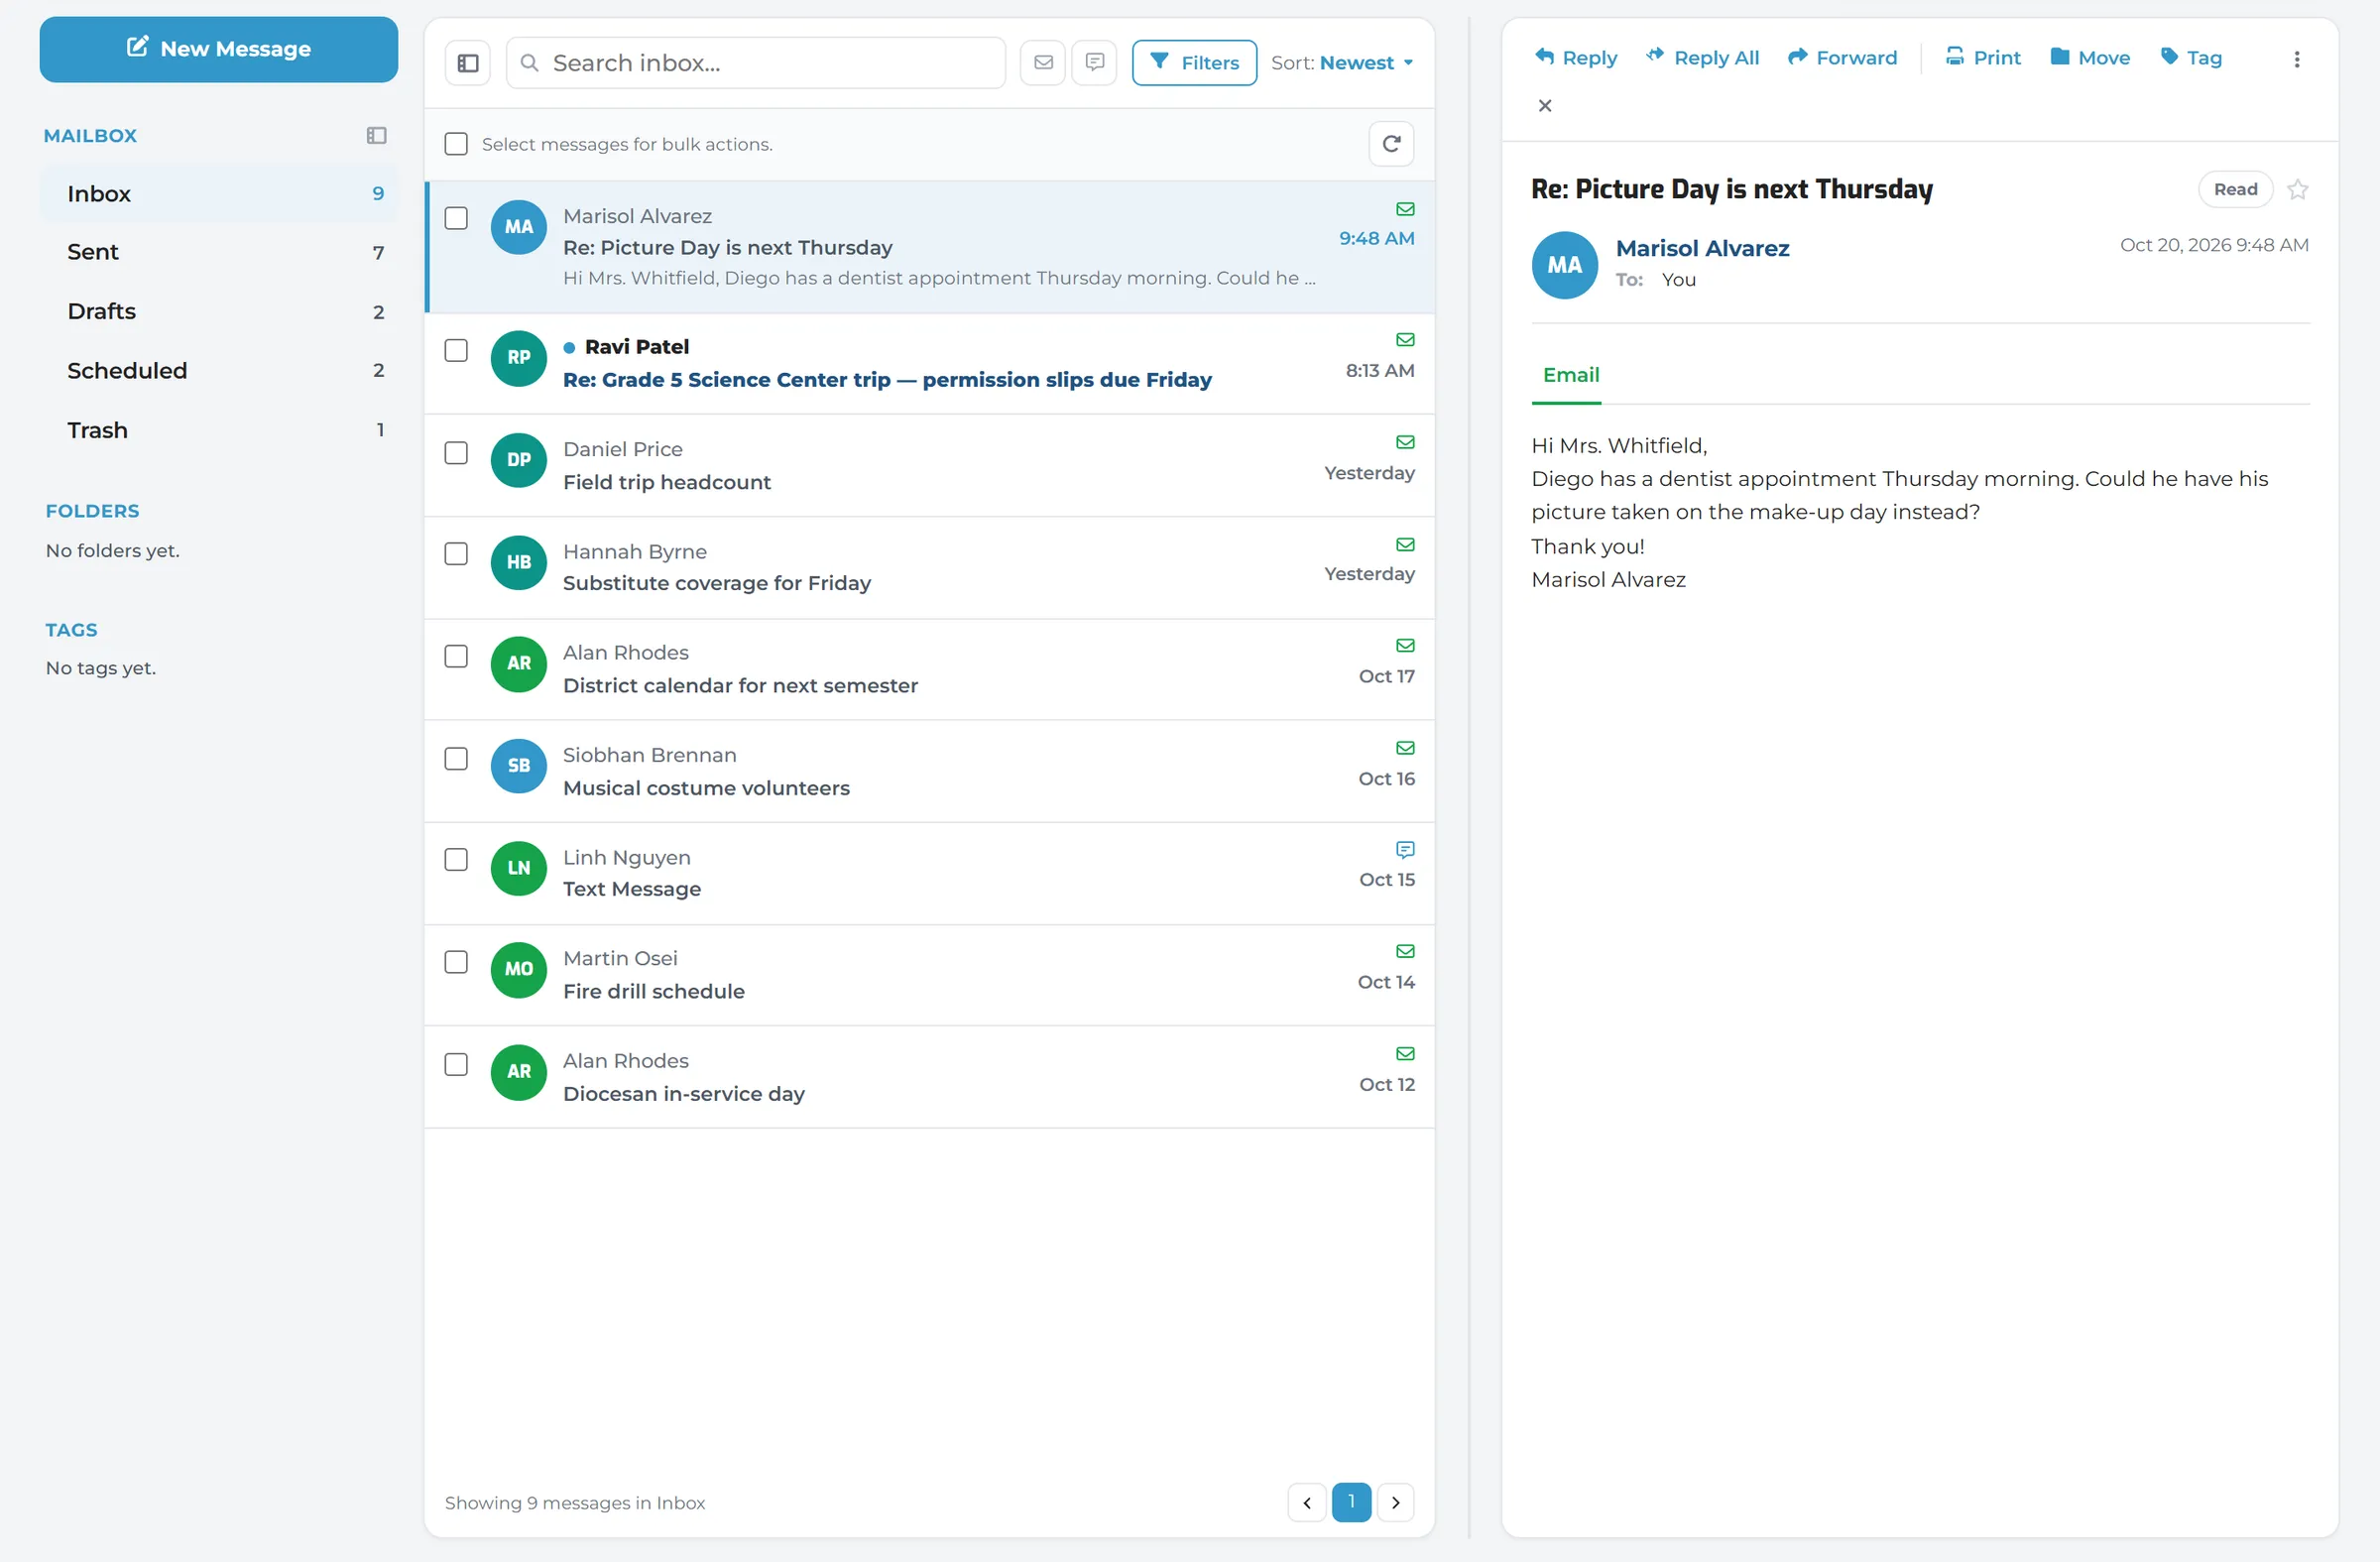Image resolution: width=2380 pixels, height=1562 pixels.
Task: Click the MA avatar in message header
Action: click(x=1564, y=265)
